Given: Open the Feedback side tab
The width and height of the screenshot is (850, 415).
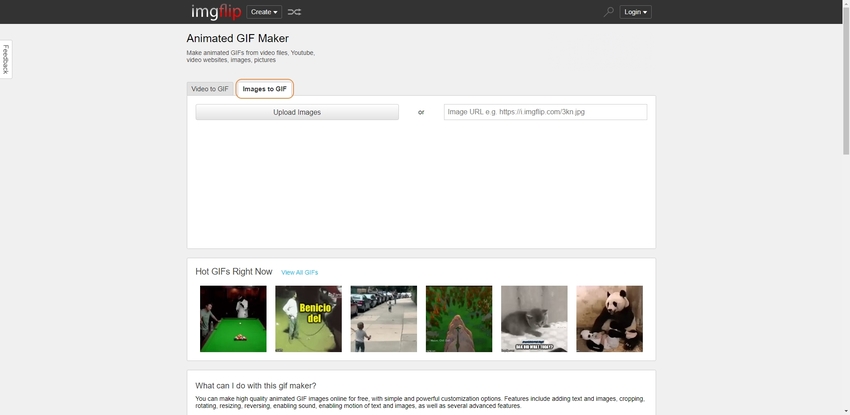Looking at the screenshot, I should tap(5, 60).
